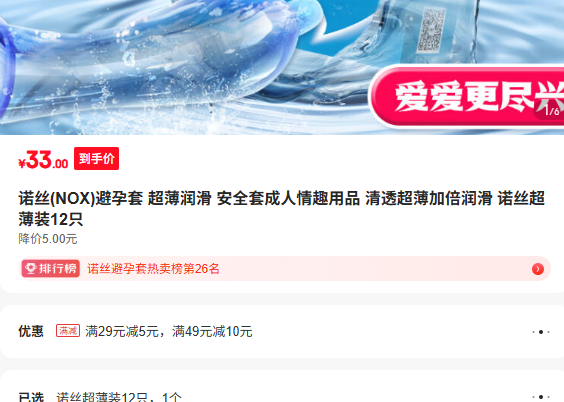This screenshot has height=402, width=564.
Task: Click the 满减 coupon tag
Action: pyautogui.click(x=68, y=331)
